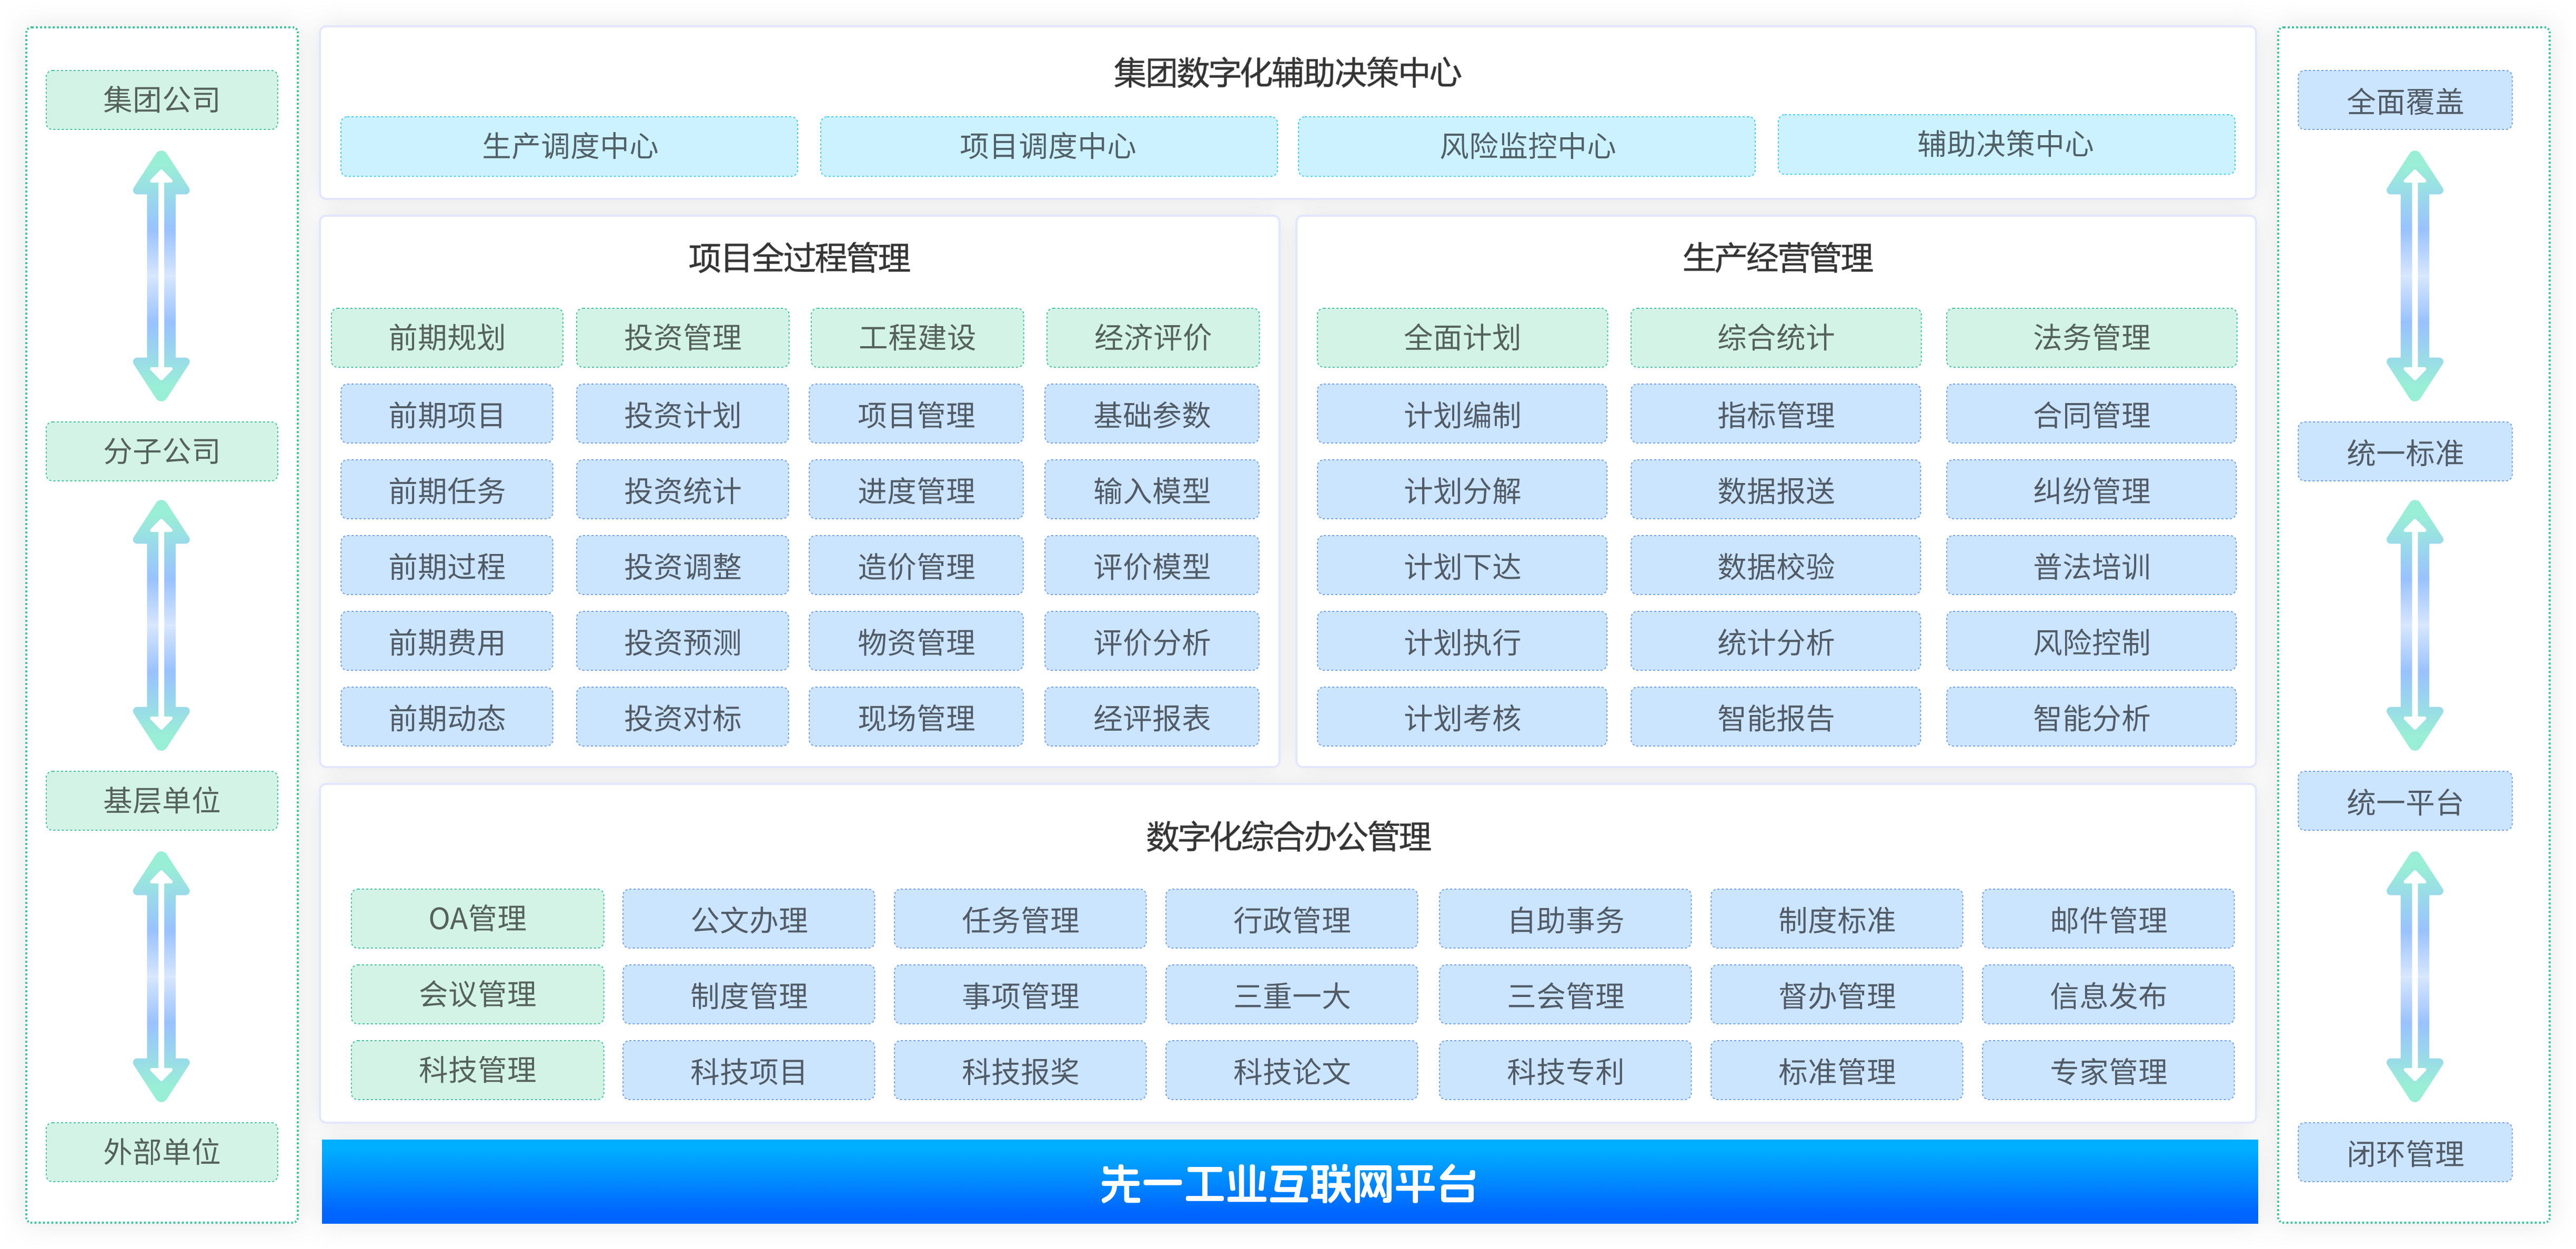Click 外部单位 label
Screen dimensions: 2576x1249
coord(162,1152)
